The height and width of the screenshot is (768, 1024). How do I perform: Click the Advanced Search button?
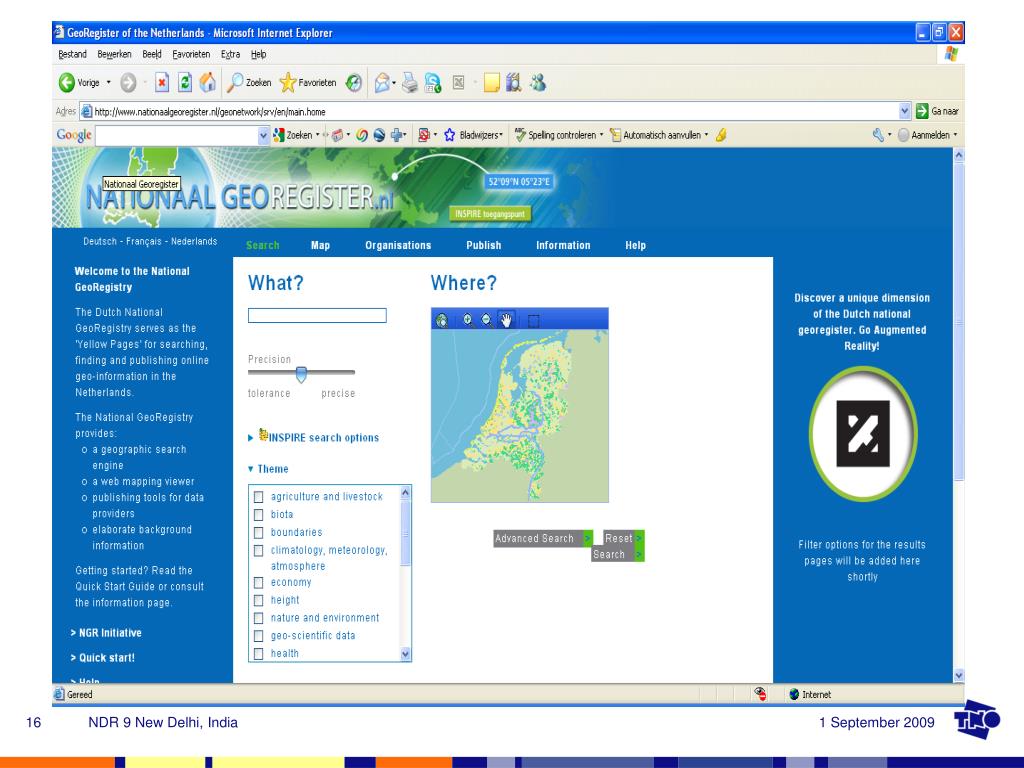point(543,538)
